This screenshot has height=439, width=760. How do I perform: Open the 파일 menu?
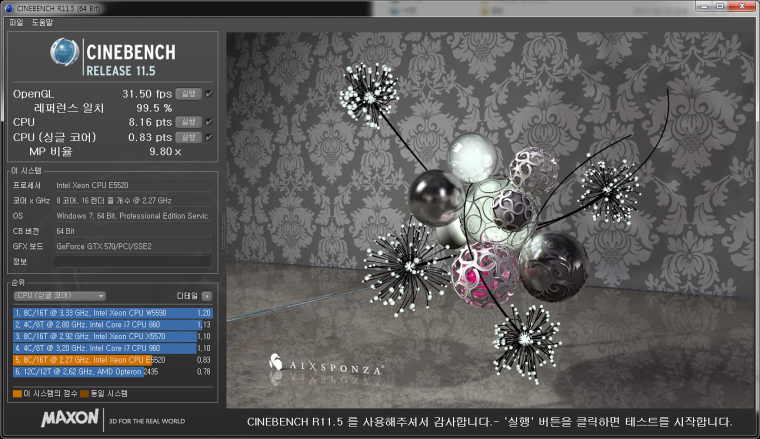pos(16,22)
